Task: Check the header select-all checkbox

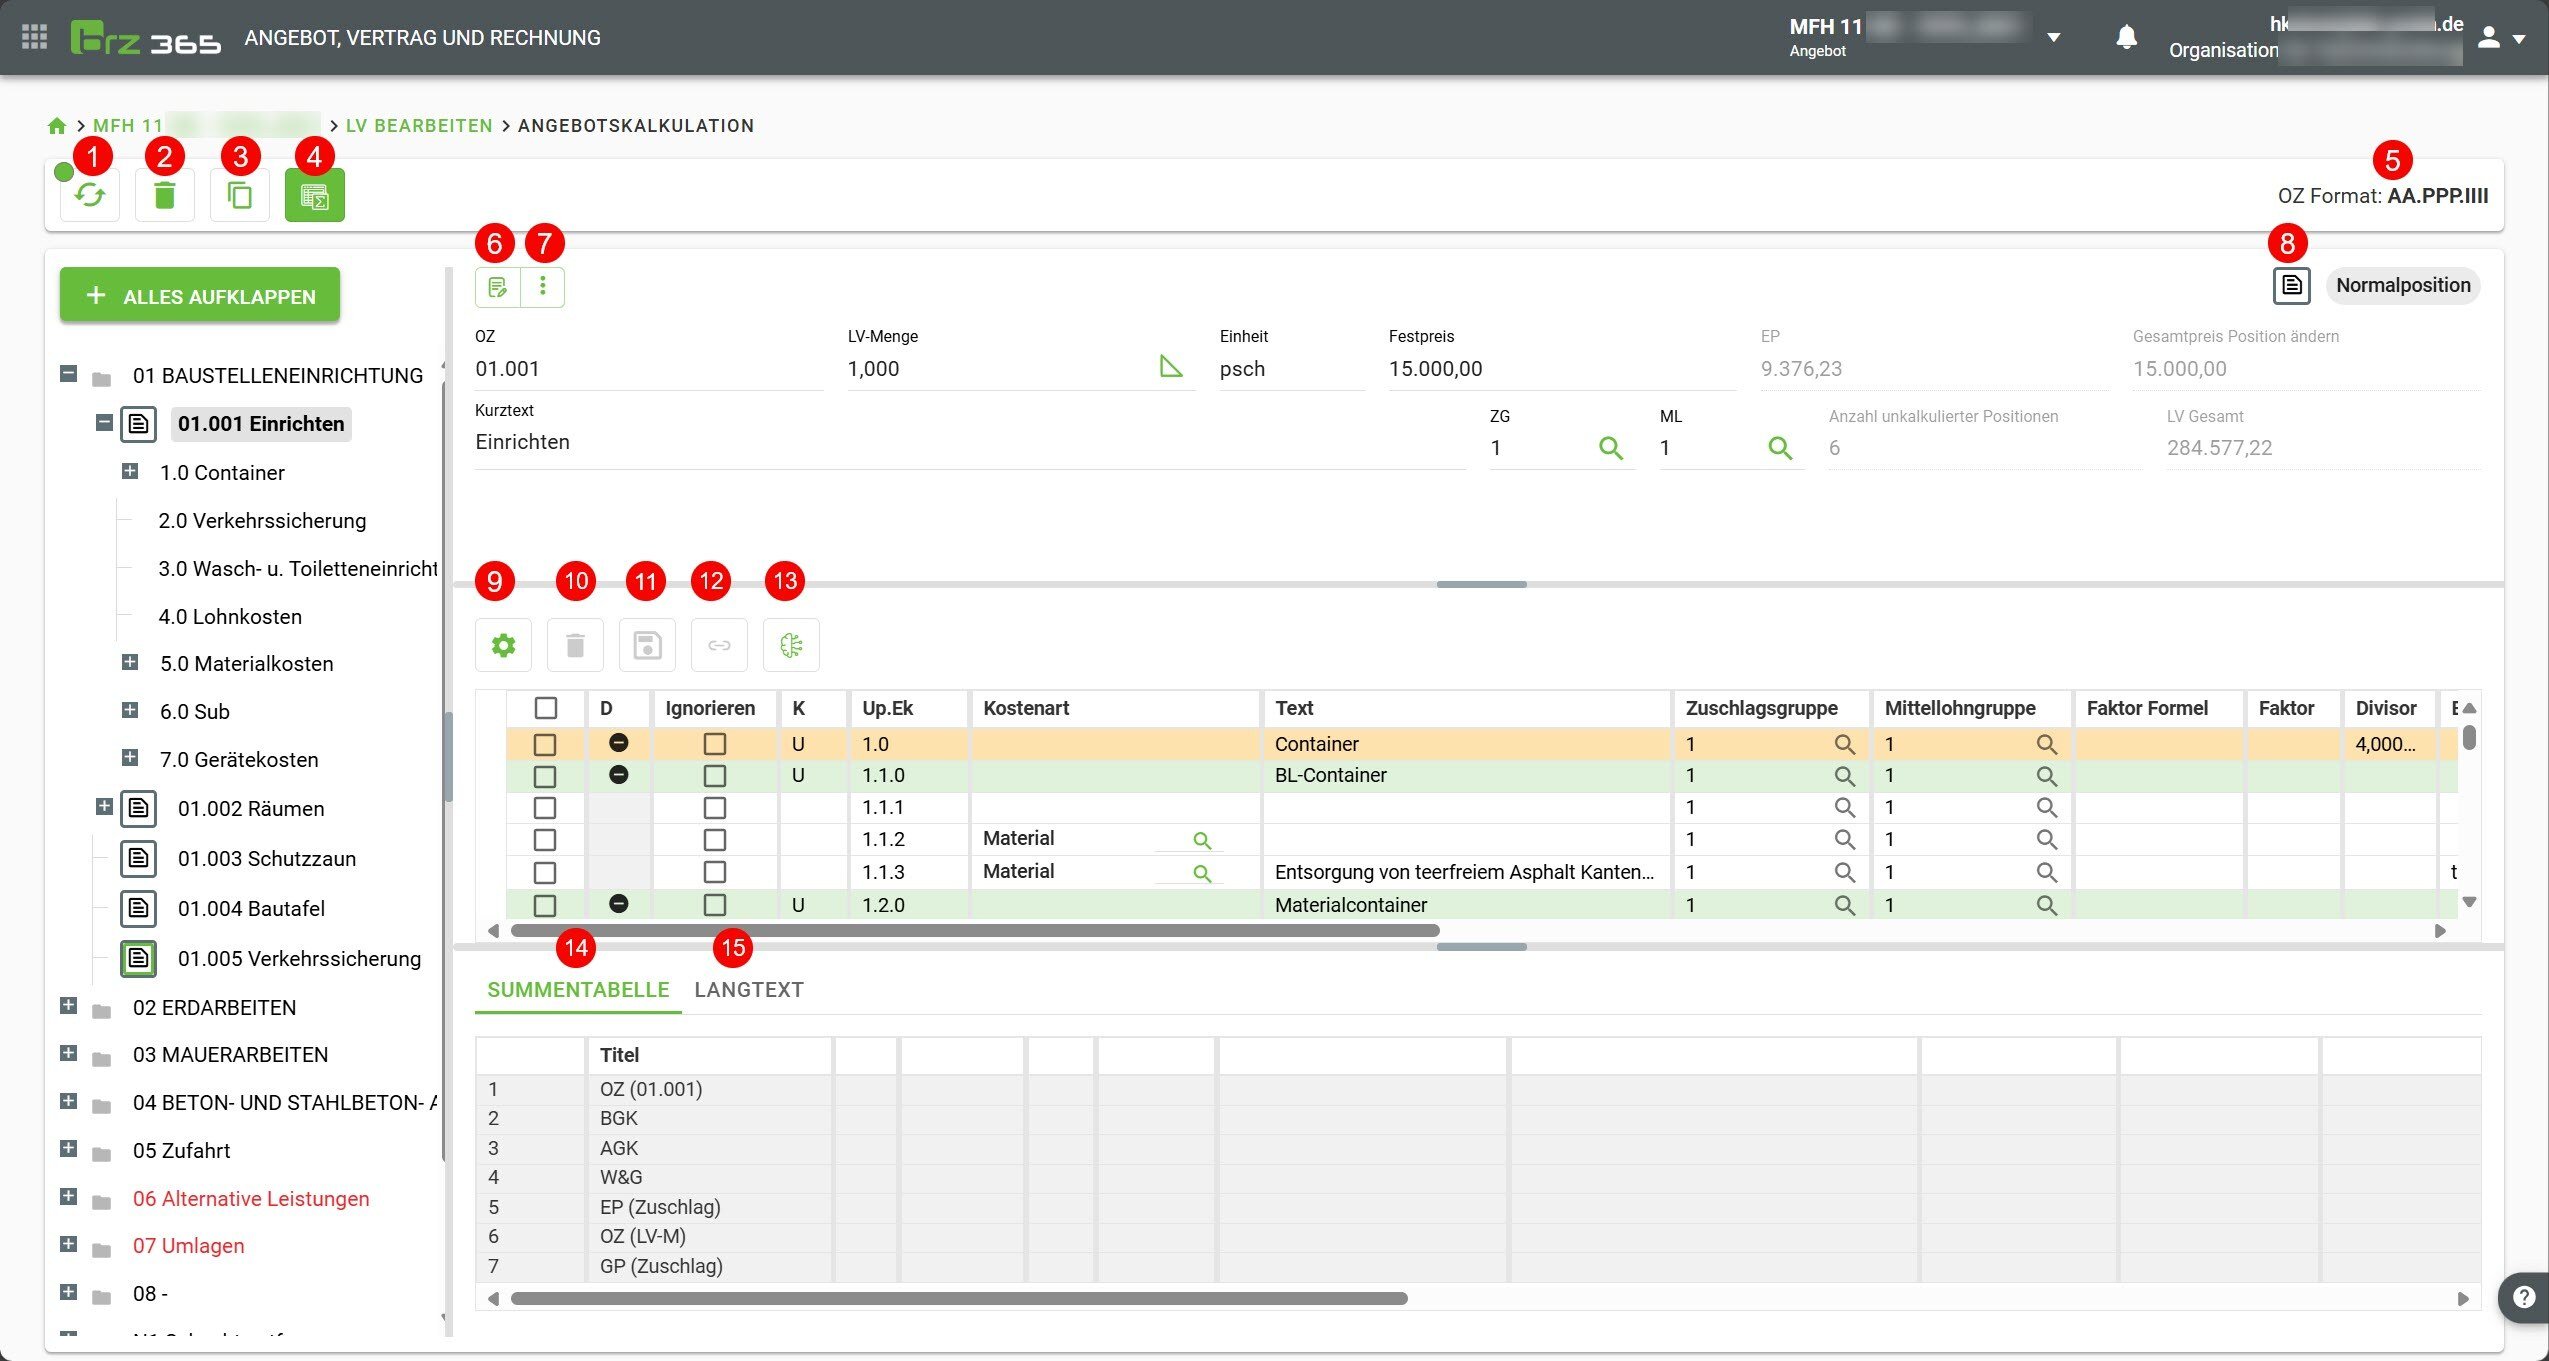Action: coord(546,708)
